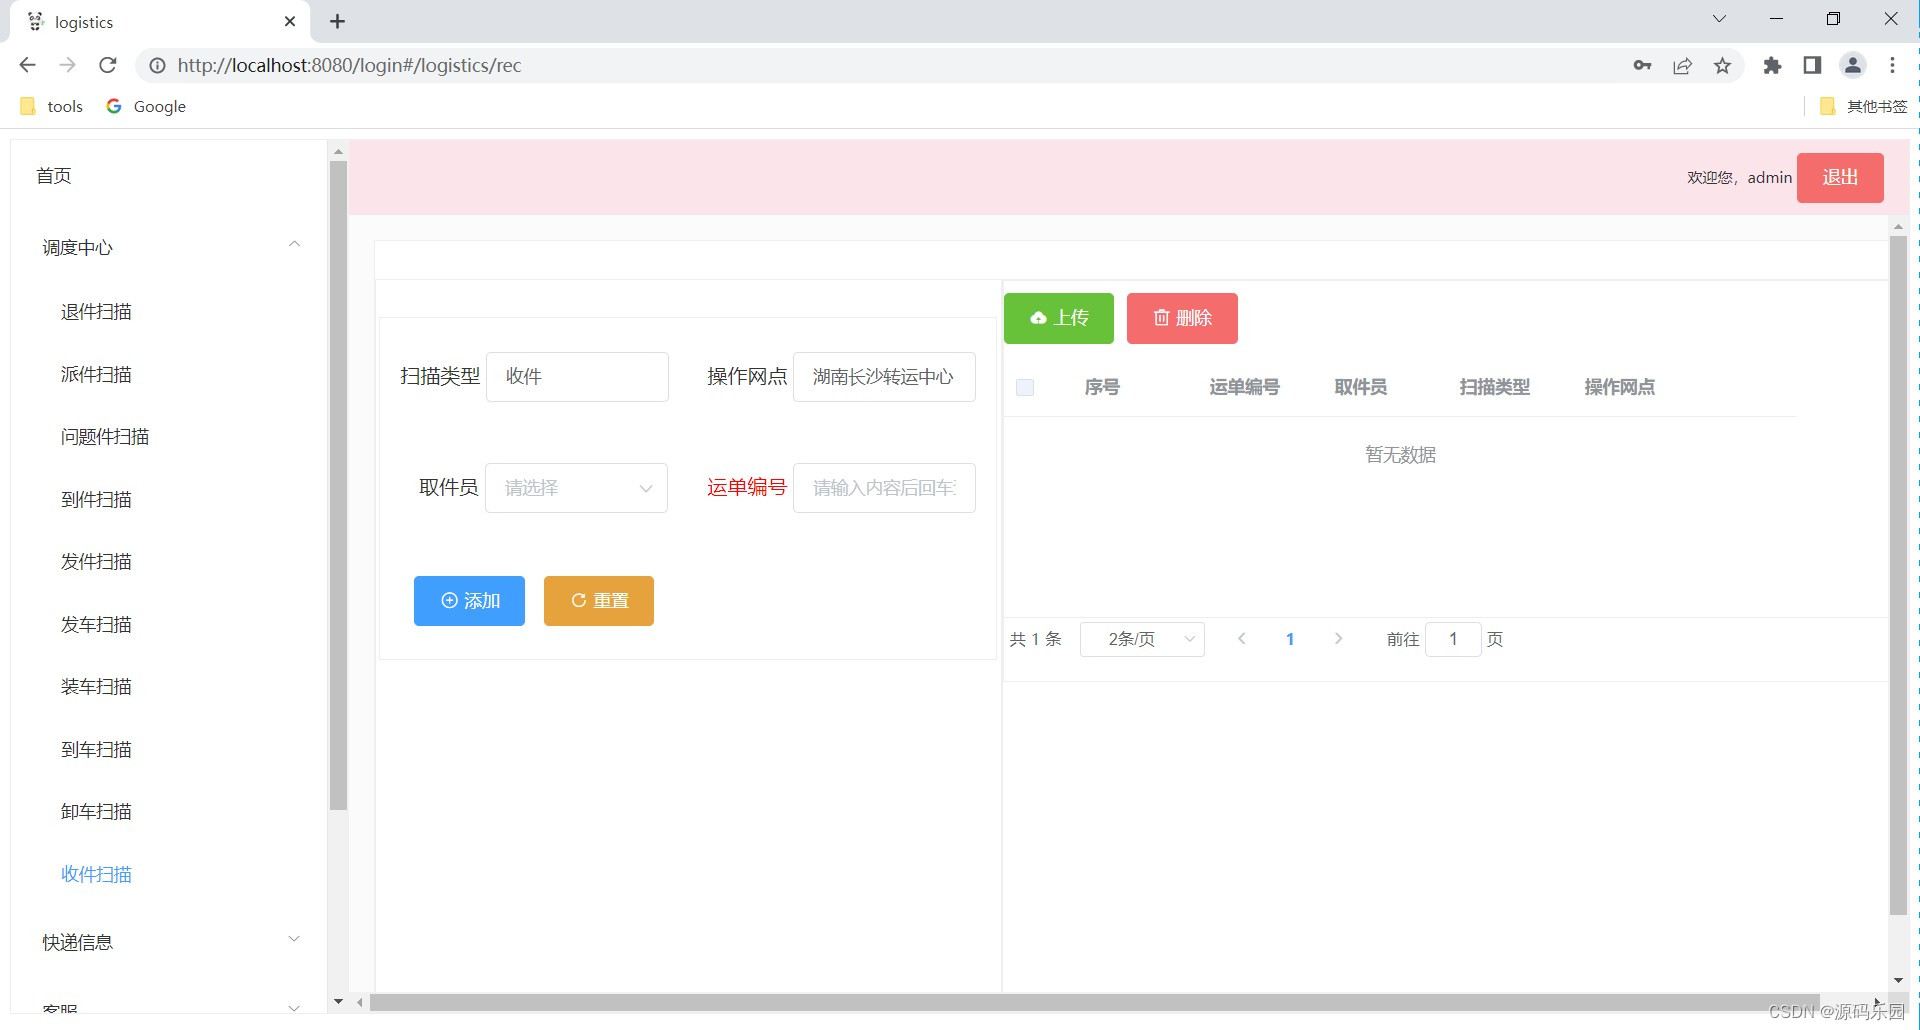Click the red 删除 delete button

coord(1182,318)
